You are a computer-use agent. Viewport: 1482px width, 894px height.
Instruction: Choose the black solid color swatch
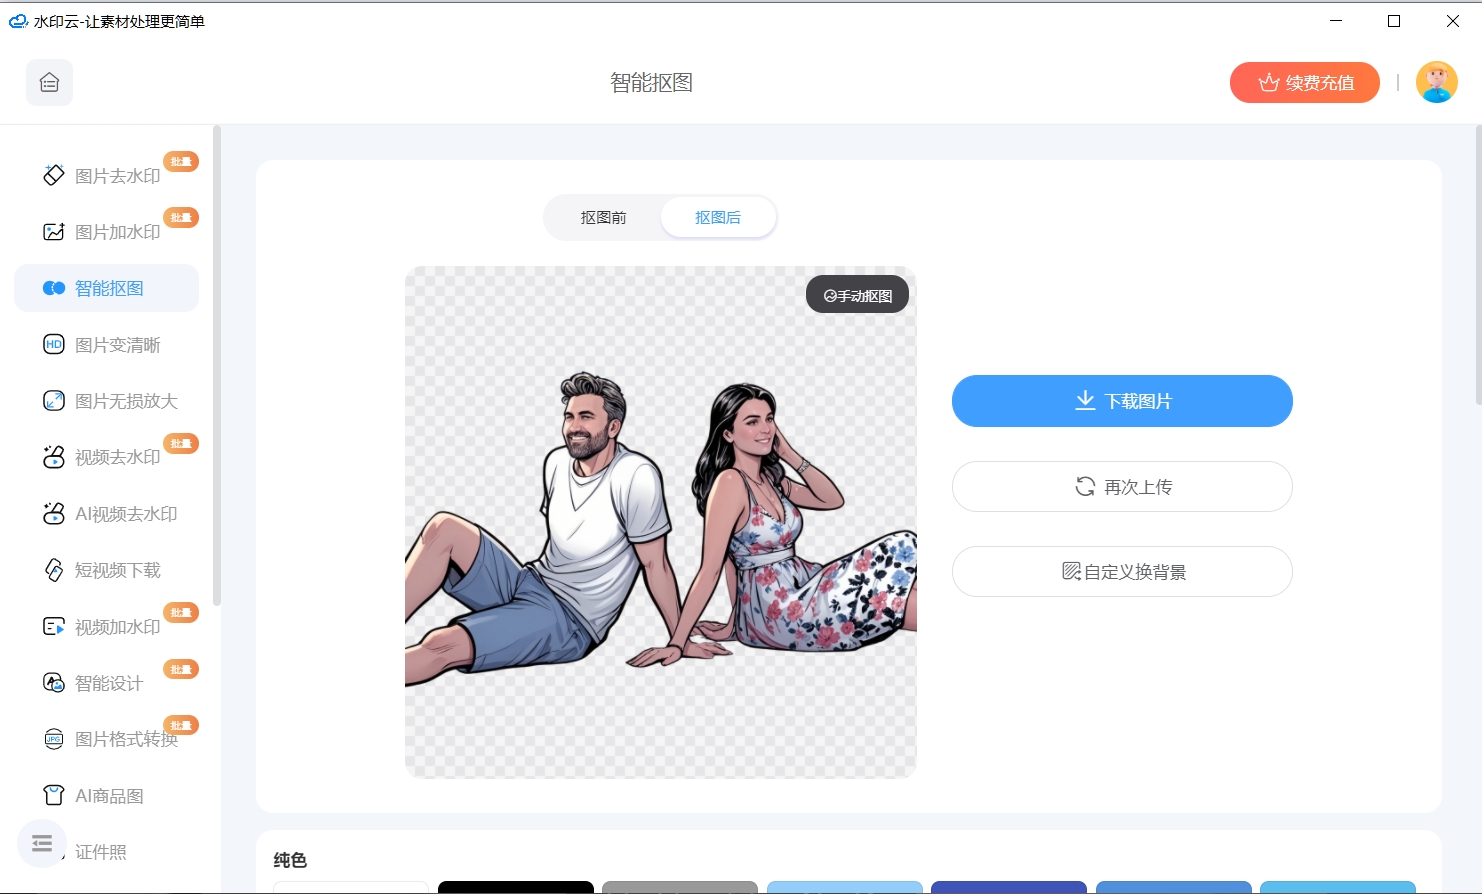coord(515,887)
